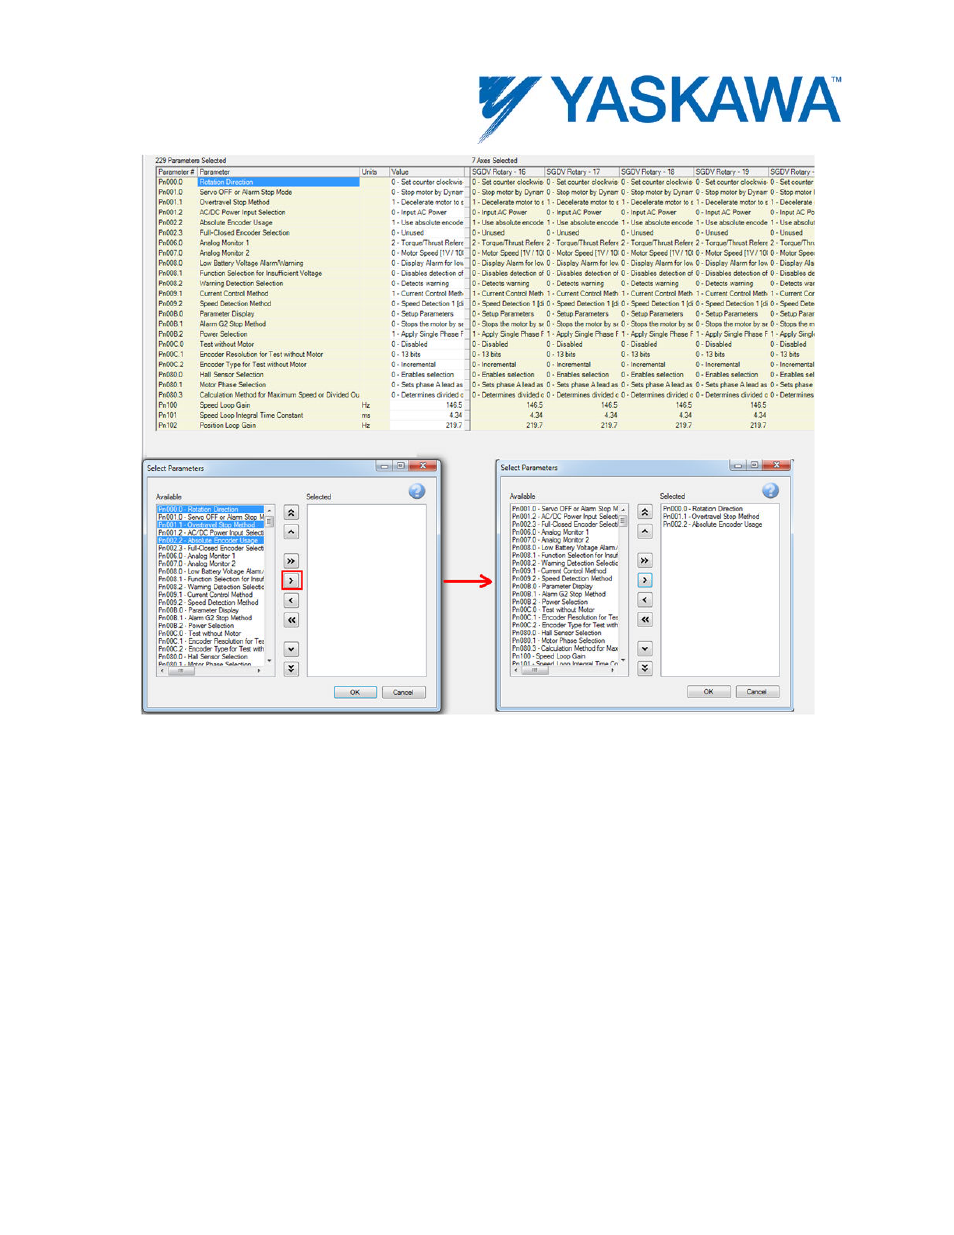Viewport: 954px width, 1235px height.
Task: Click remove (<) arrow in dialog with empty Selected list
Action: click(x=291, y=600)
